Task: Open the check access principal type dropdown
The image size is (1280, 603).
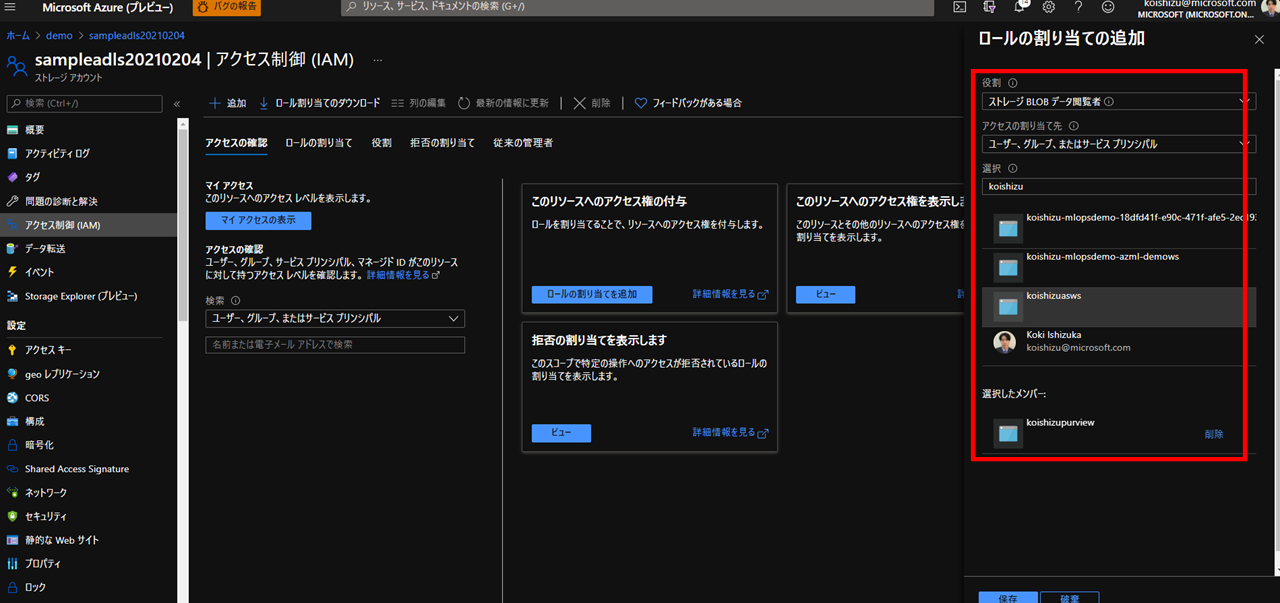Action: tap(335, 318)
